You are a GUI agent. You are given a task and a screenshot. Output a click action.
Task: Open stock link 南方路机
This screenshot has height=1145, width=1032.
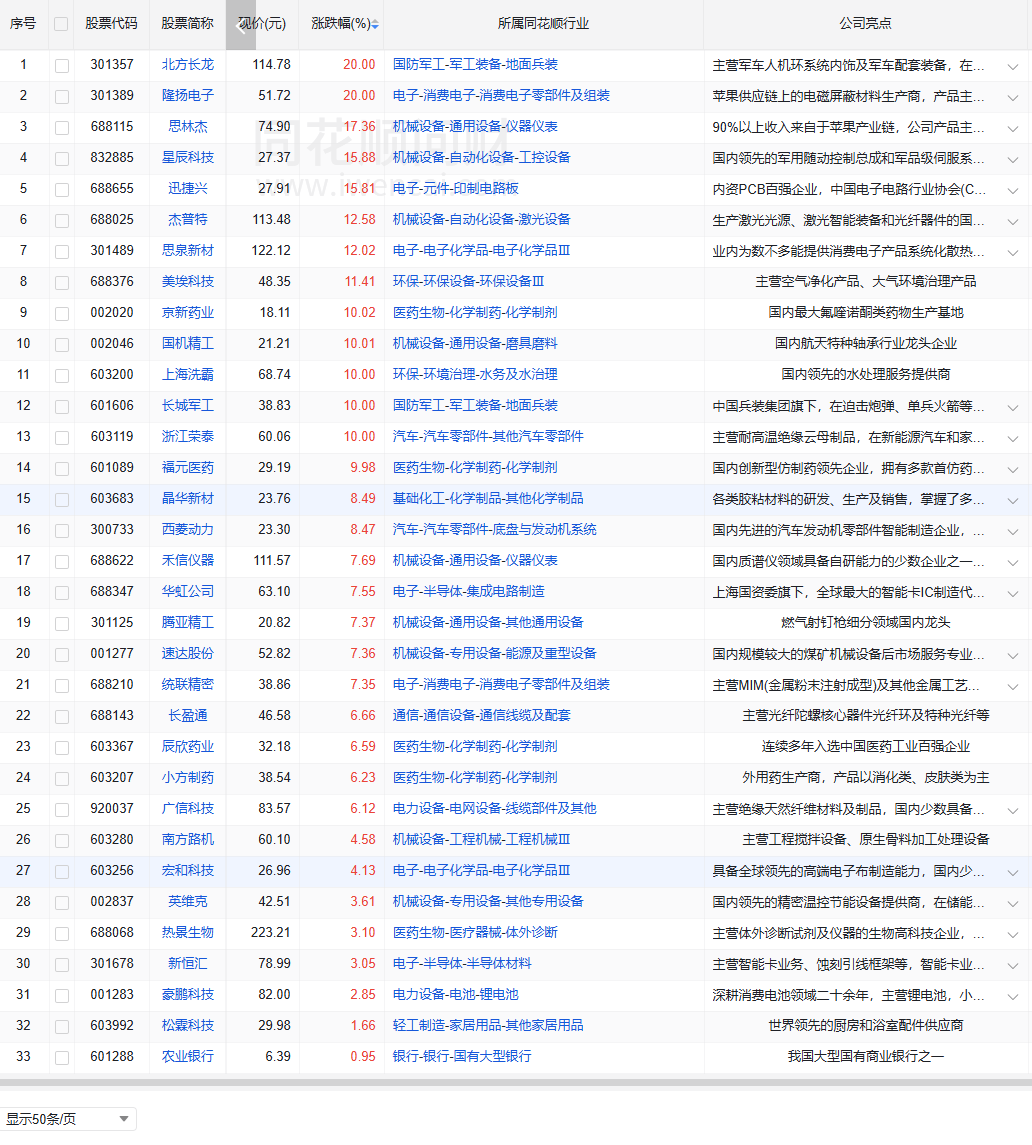click(188, 840)
